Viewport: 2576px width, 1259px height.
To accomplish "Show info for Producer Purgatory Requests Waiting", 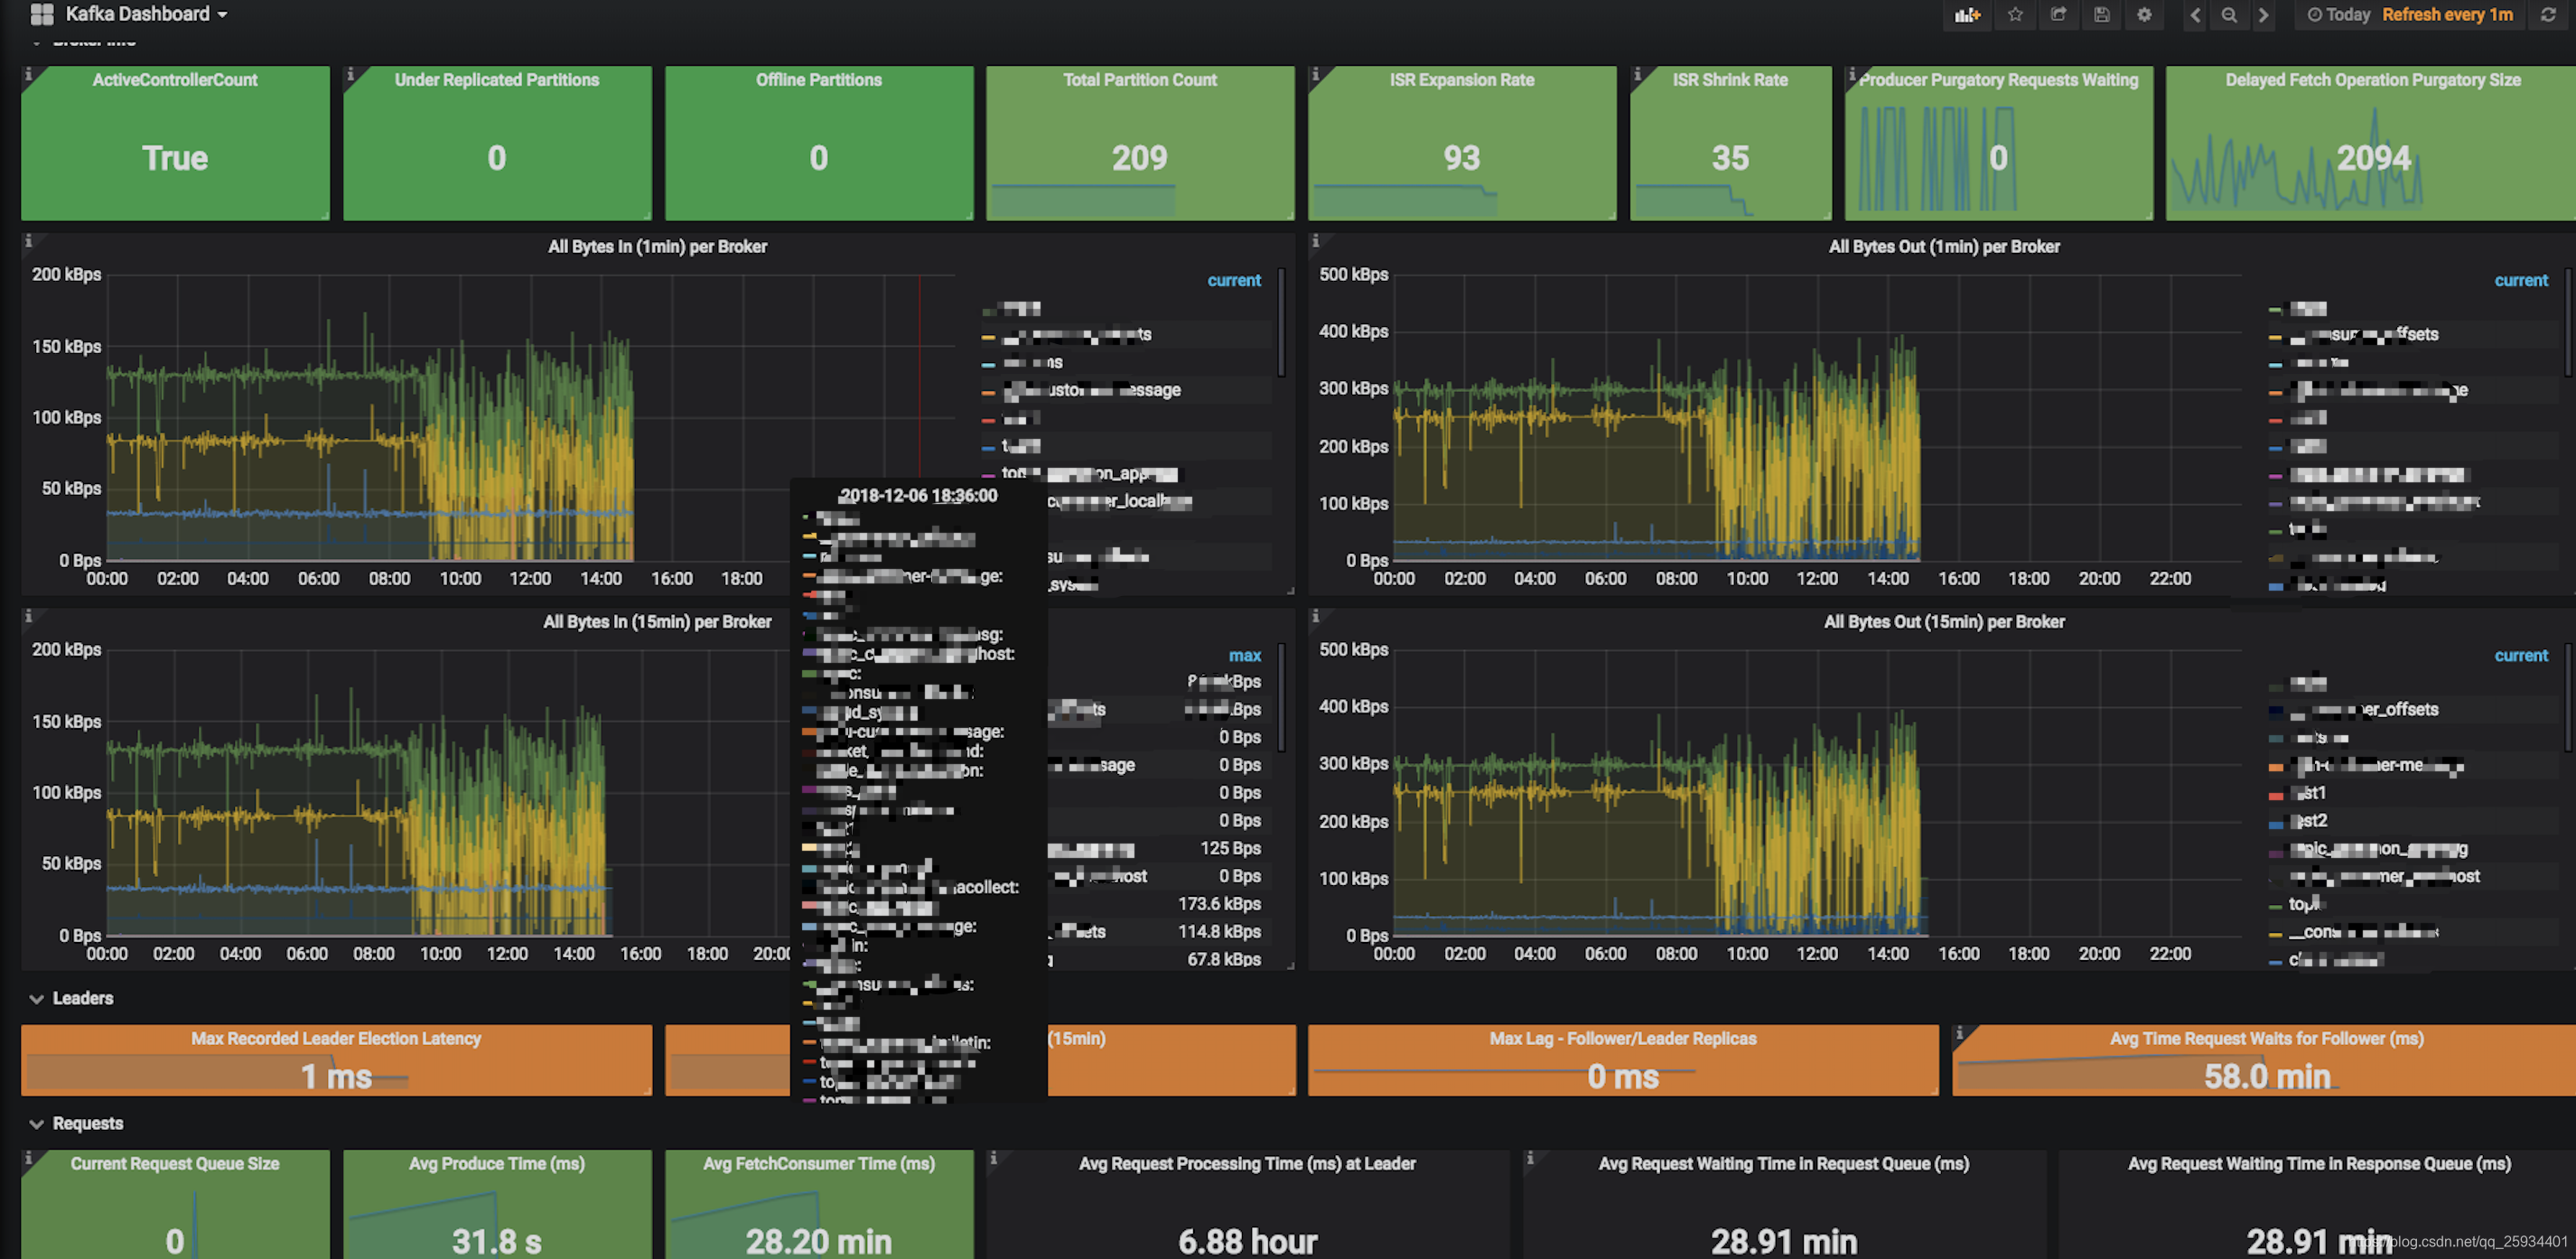I will pos(1852,74).
